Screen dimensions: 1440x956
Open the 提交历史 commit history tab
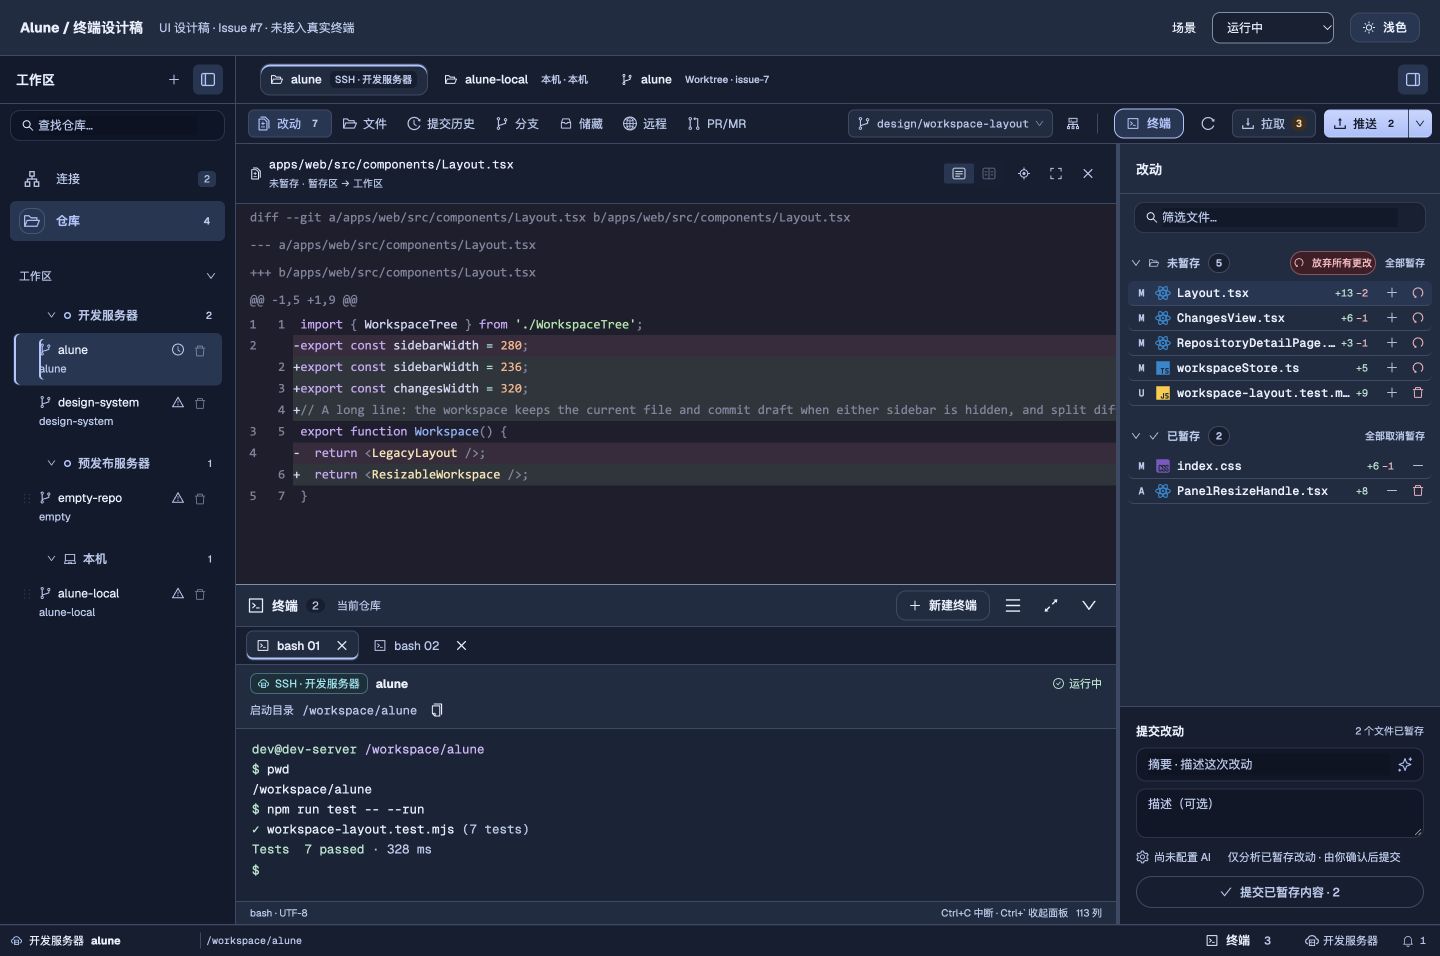pos(441,124)
